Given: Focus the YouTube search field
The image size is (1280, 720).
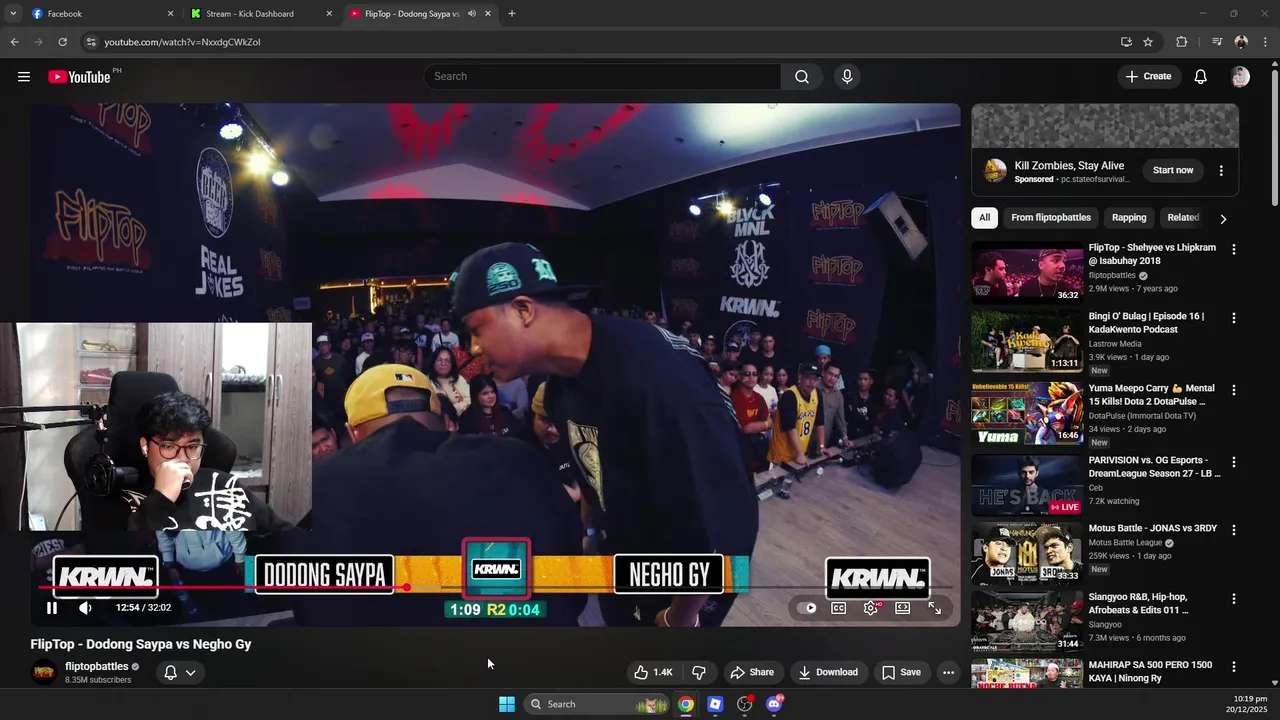Looking at the screenshot, I should click(x=603, y=77).
